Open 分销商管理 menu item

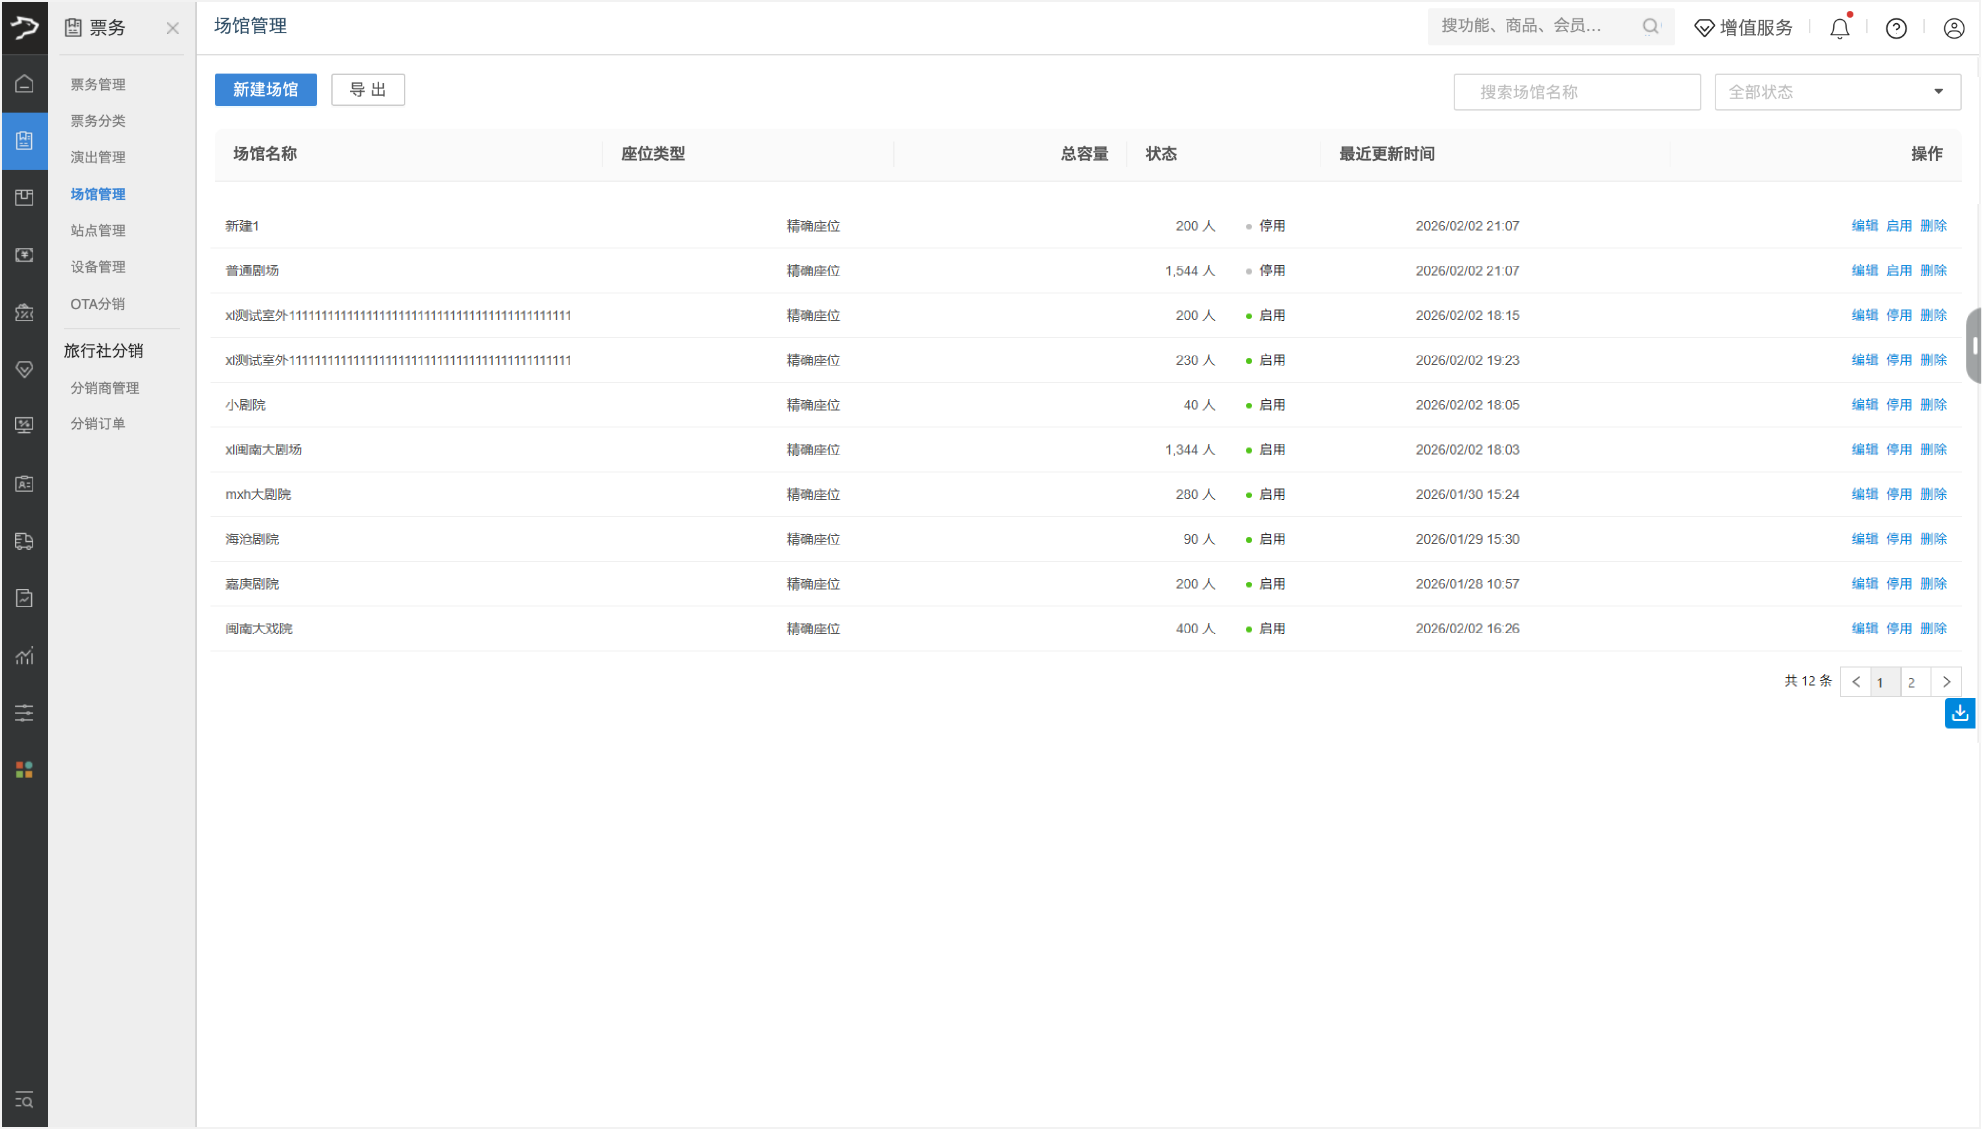click(104, 388)
